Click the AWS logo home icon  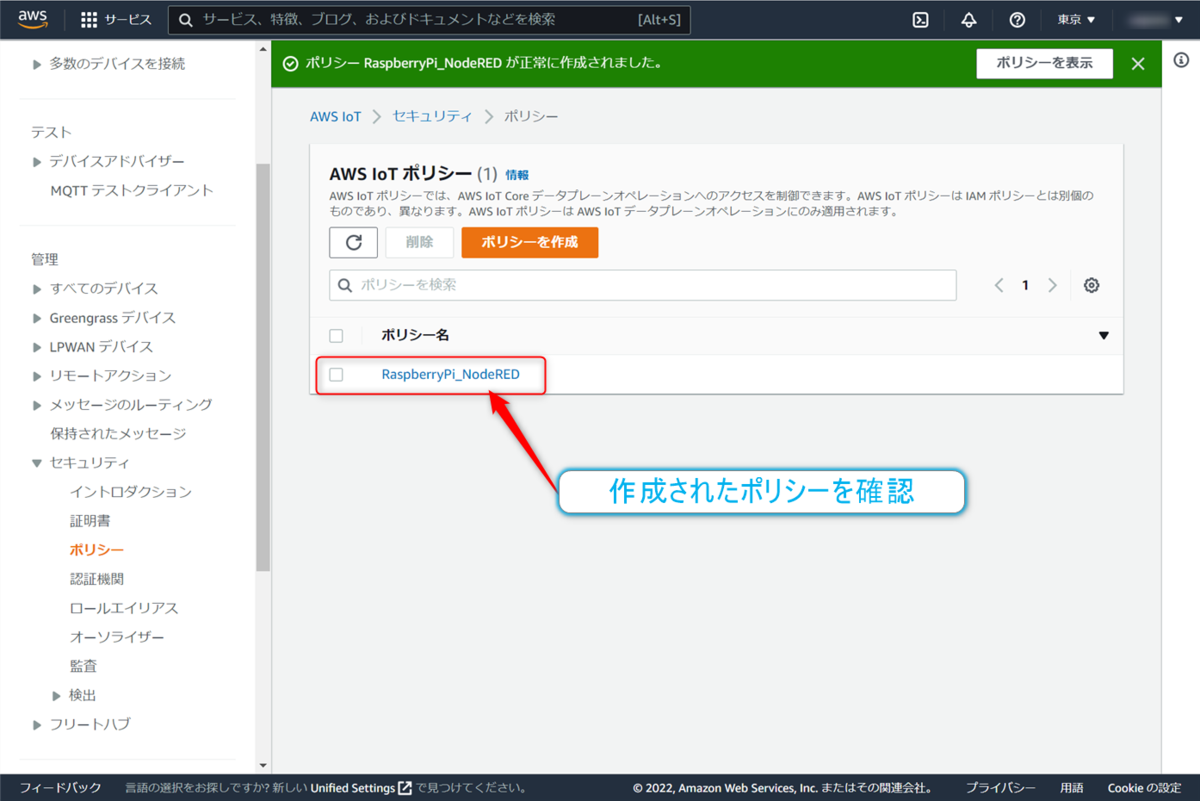pos(33,19)
